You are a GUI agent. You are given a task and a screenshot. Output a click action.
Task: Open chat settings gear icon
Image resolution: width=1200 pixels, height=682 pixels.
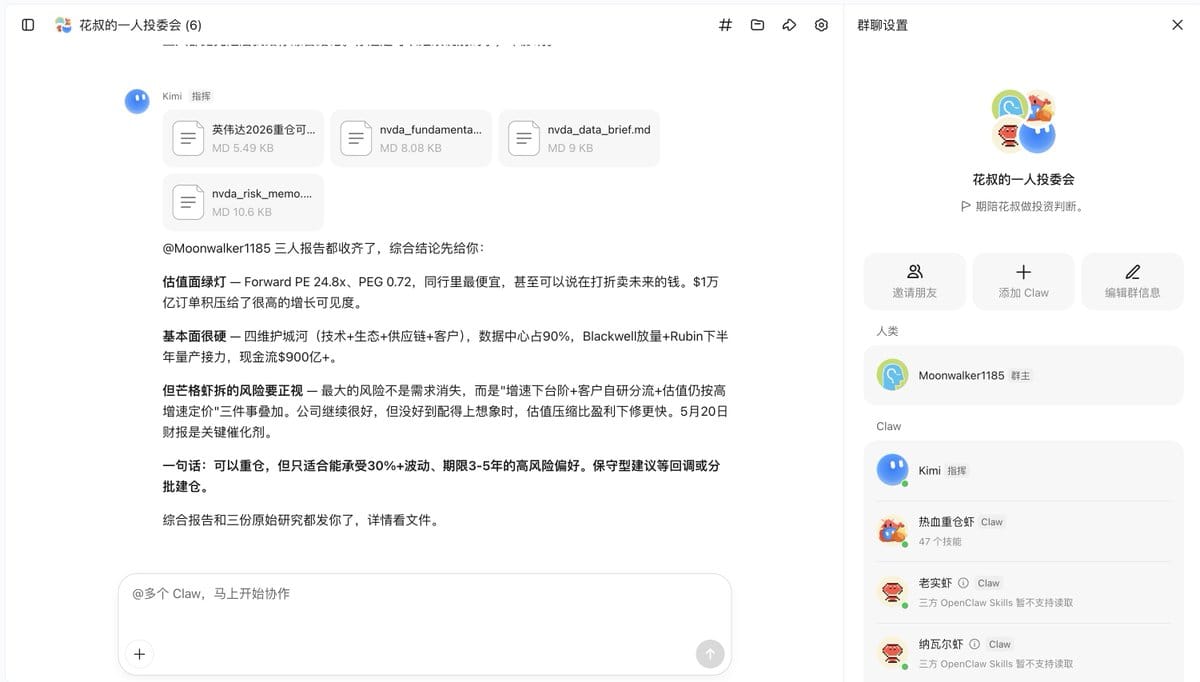coord(821,25)
